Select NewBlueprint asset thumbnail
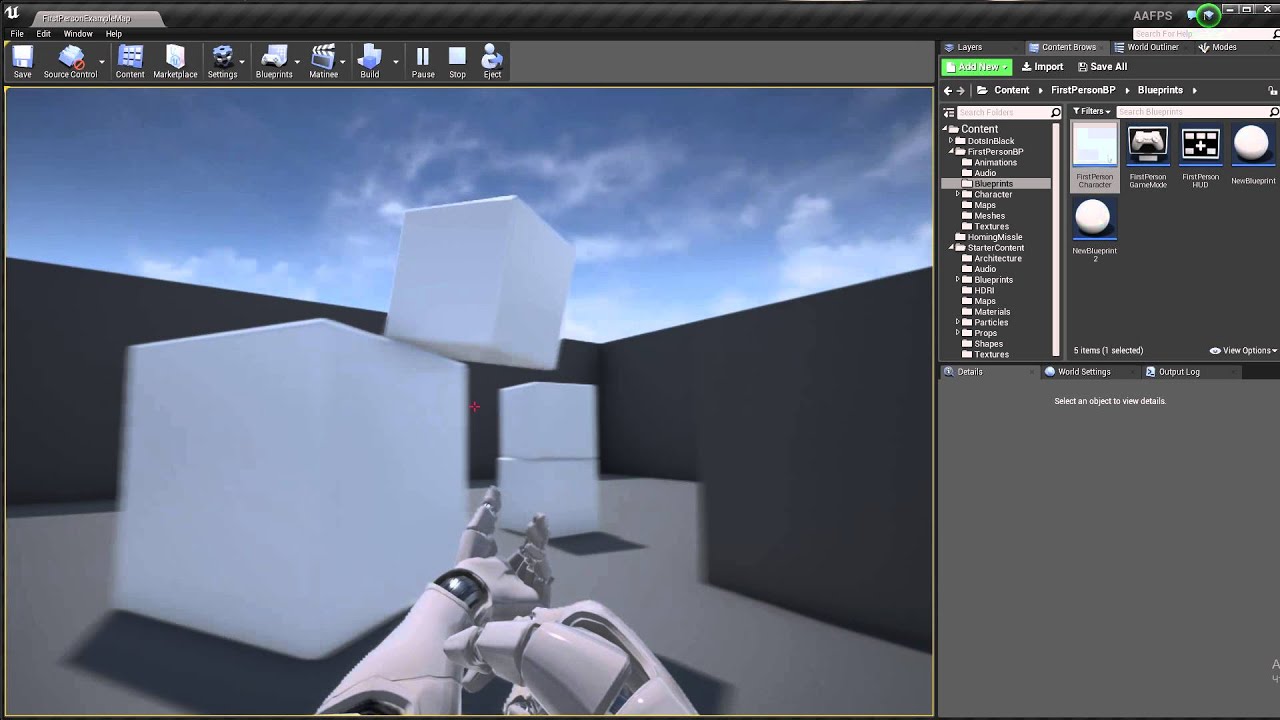Image resolution: width=1280 pixels, height=720 pixels. coord(1253,145)
